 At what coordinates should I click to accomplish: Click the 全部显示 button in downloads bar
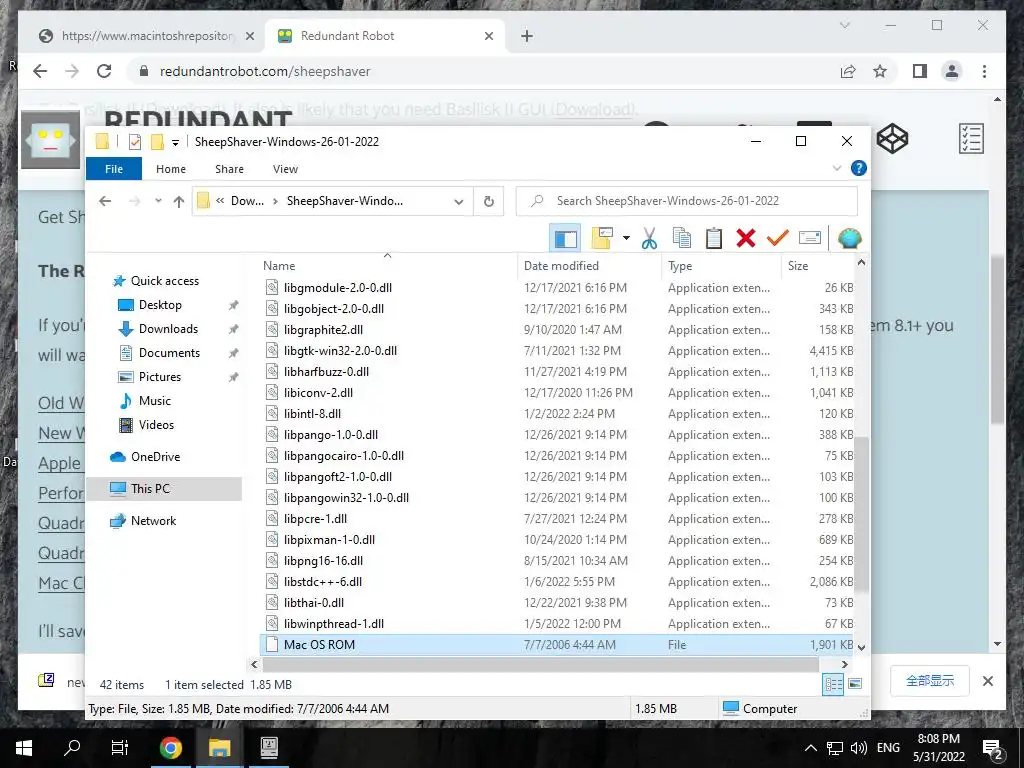930,681
